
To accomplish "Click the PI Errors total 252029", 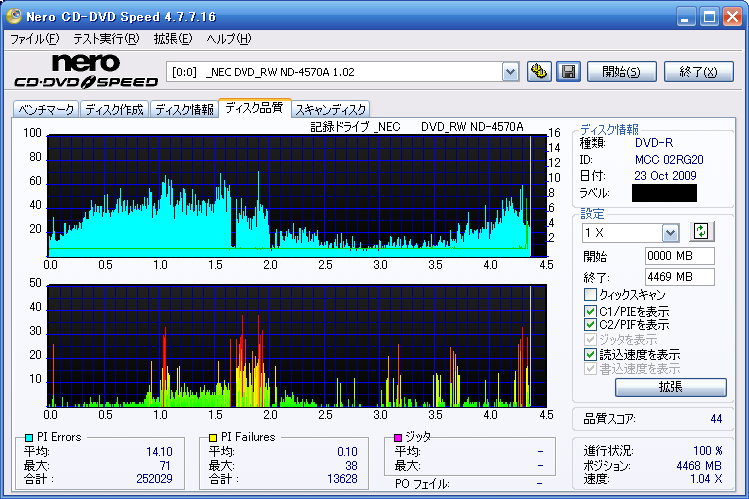I will (154, 478).
